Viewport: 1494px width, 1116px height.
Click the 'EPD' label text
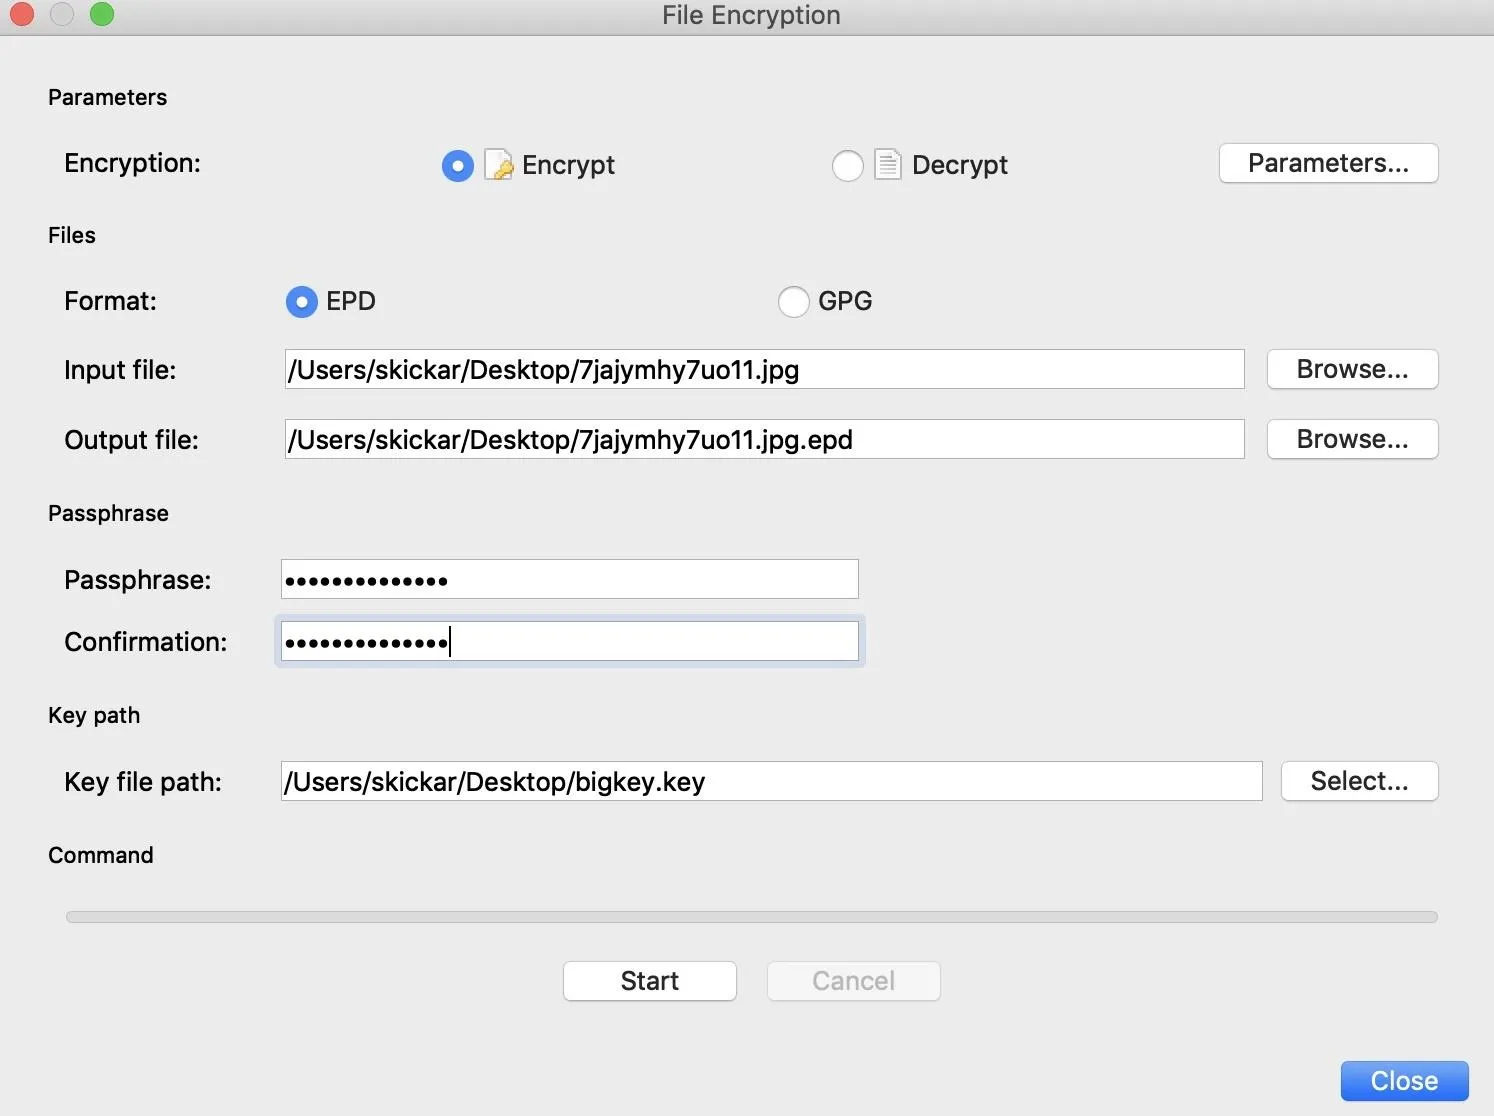tap(350, 301)
